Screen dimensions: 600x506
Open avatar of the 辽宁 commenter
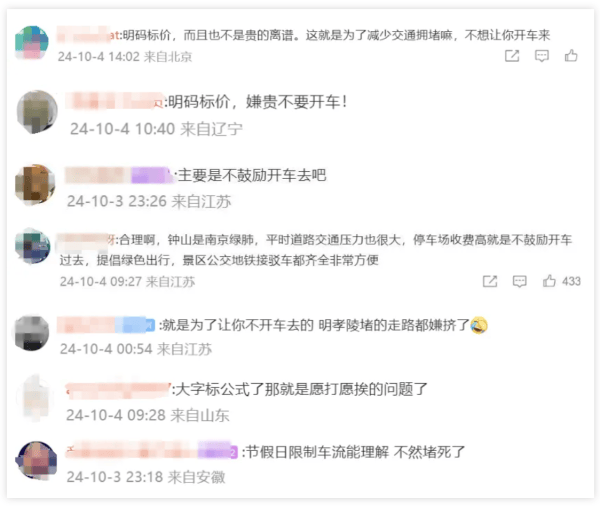point(37,112)
